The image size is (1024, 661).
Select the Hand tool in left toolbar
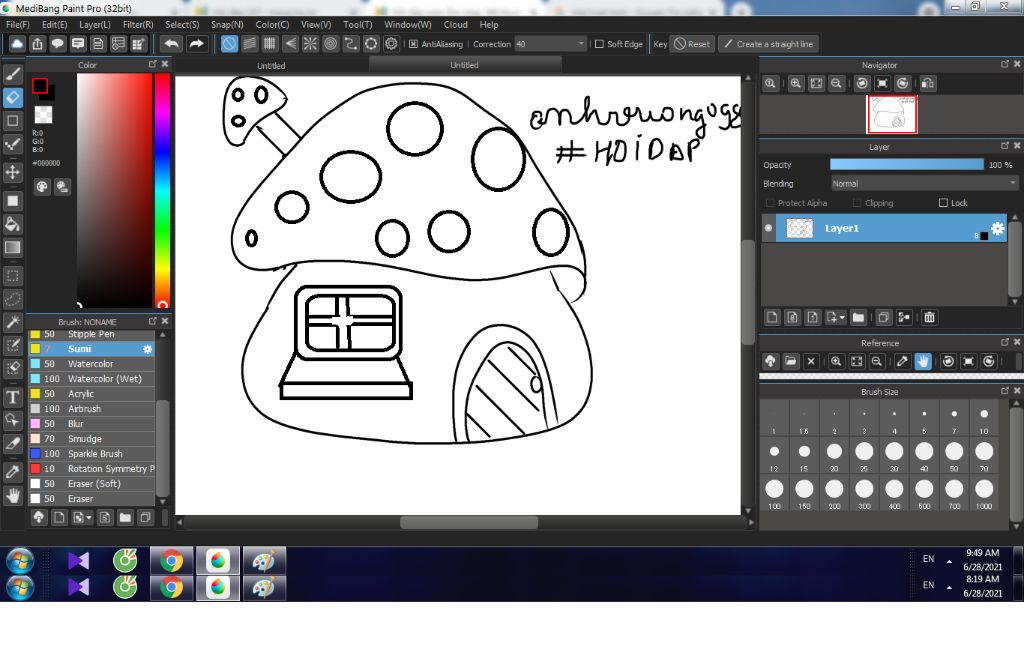tap(12, 495)
